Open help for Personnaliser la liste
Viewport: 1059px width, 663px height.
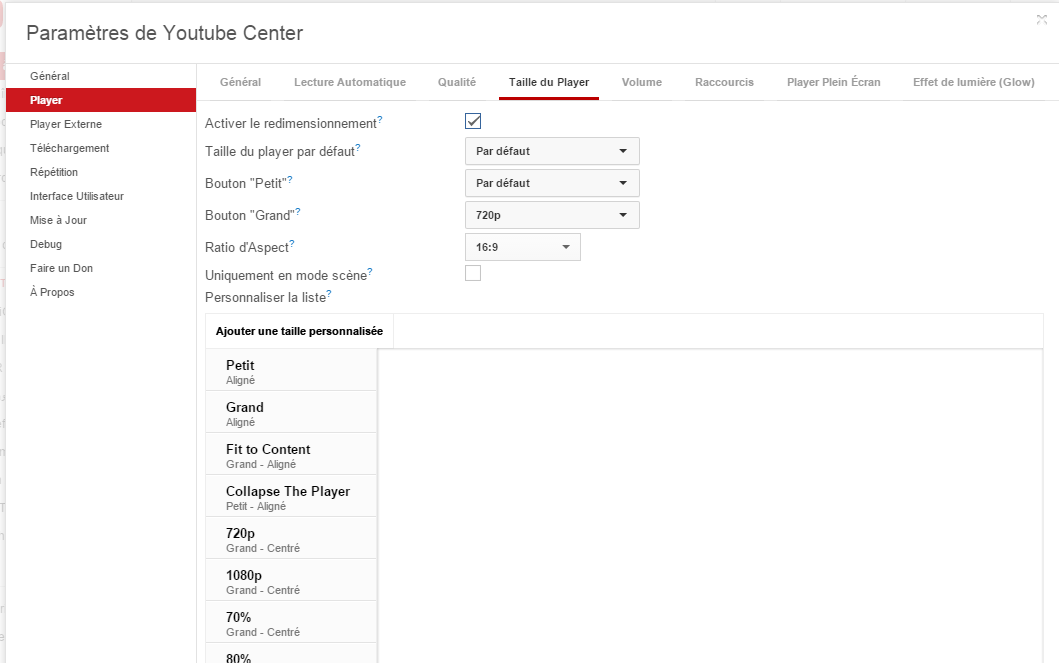pos(329,293)
